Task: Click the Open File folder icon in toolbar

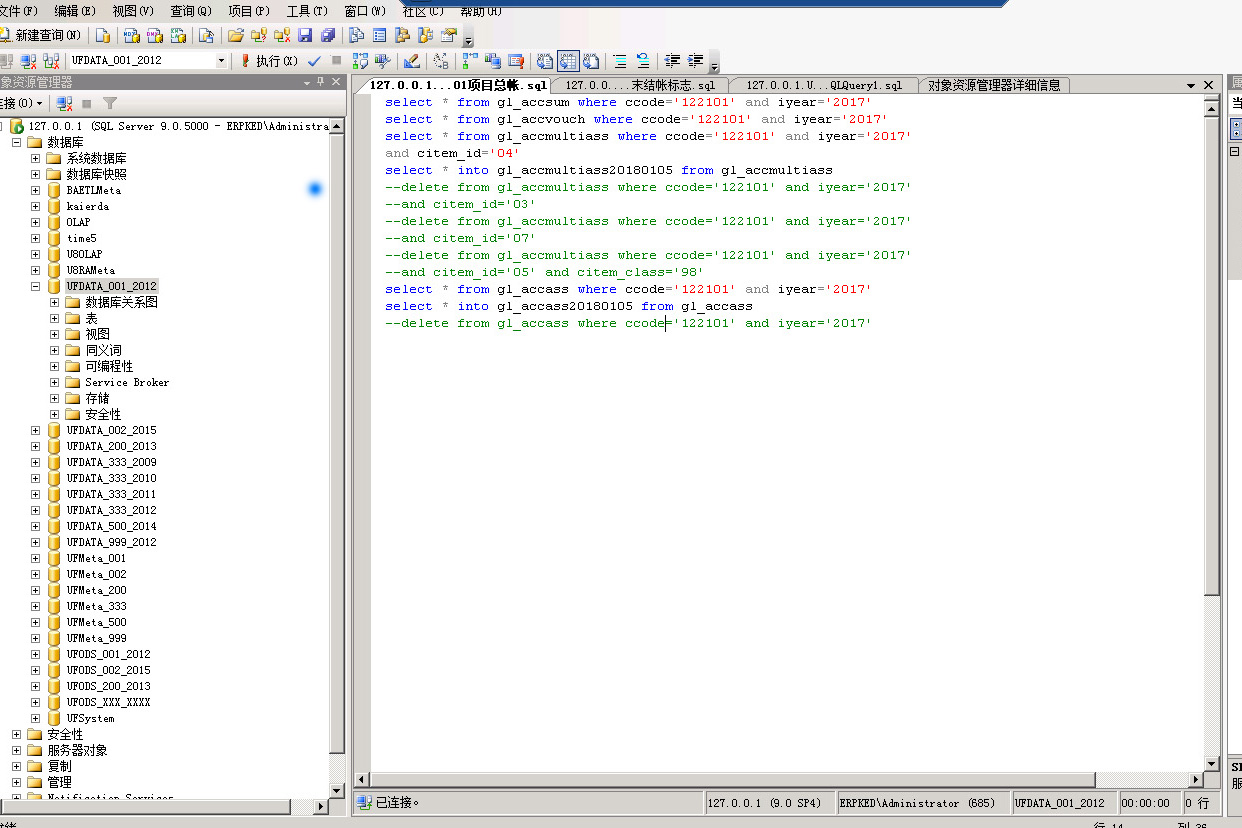Action: pyautogui.click(x=235, y=35)
